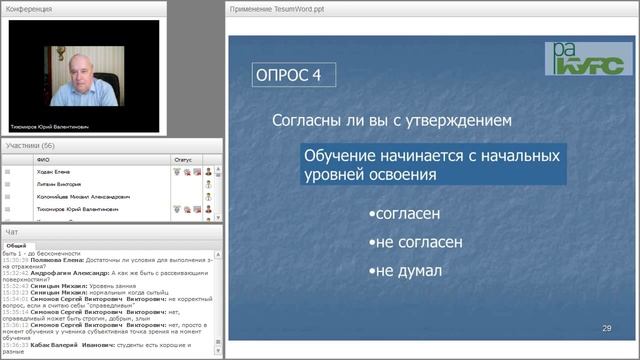Click Симонов 15:36 'просто в момент обучения' message
This screenshot has height=360, width=640.
point(105,331)
